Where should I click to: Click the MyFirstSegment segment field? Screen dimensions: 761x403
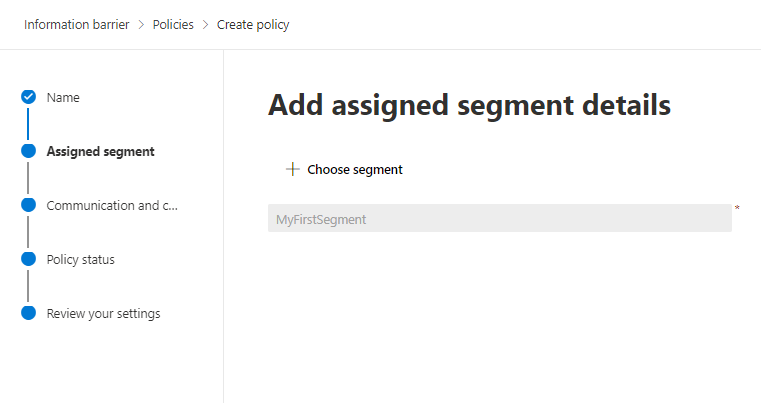pyautogui.click(x=499, y=218)
